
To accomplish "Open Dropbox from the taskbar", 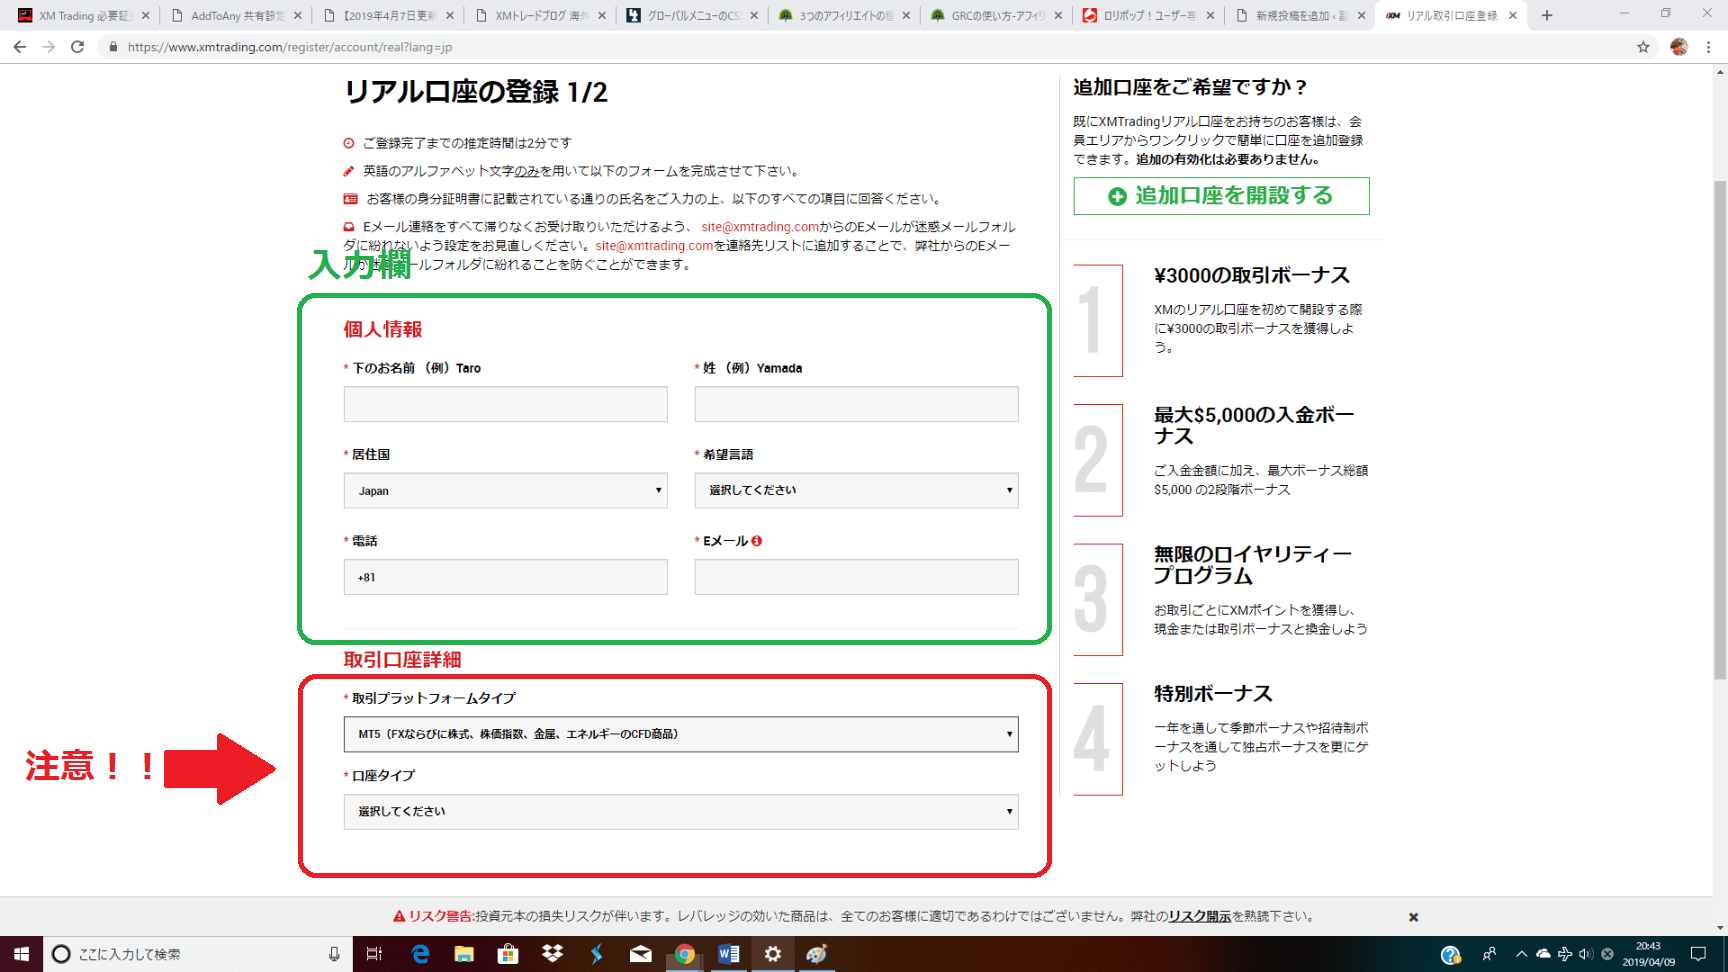I will (x=552, y=954).
